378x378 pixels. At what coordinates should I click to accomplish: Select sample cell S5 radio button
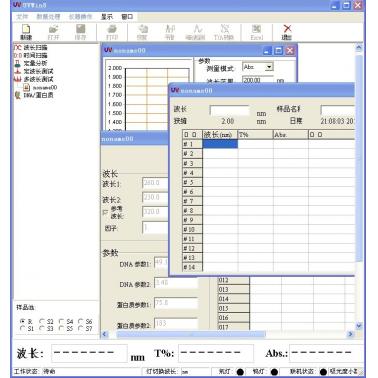pos(61,328)
